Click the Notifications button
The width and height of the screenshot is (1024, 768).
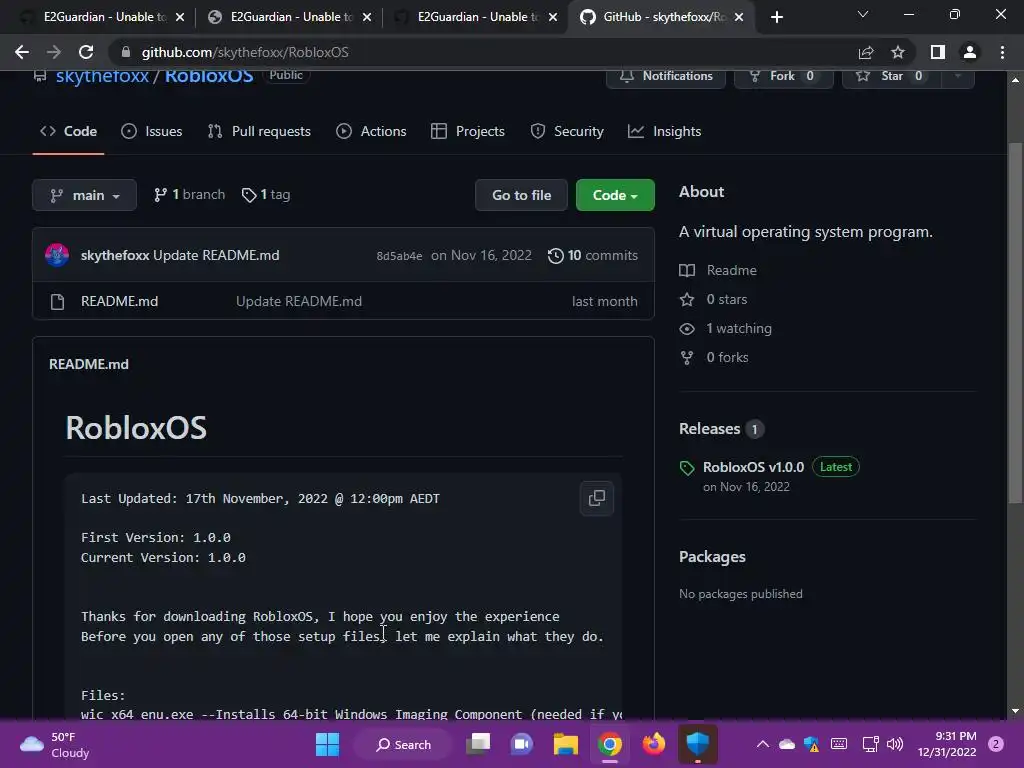point(665,76)
